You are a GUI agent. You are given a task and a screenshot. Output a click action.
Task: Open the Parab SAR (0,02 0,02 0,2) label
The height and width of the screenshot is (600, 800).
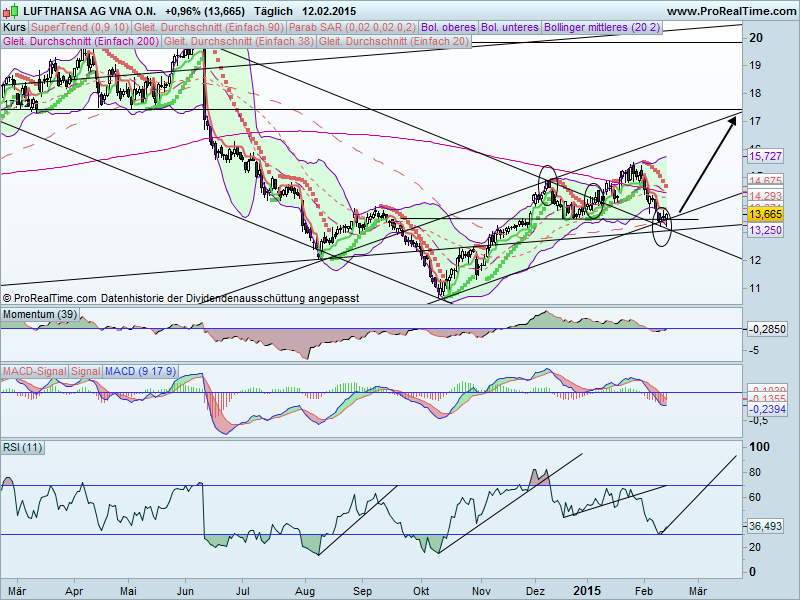coord(353,28)
